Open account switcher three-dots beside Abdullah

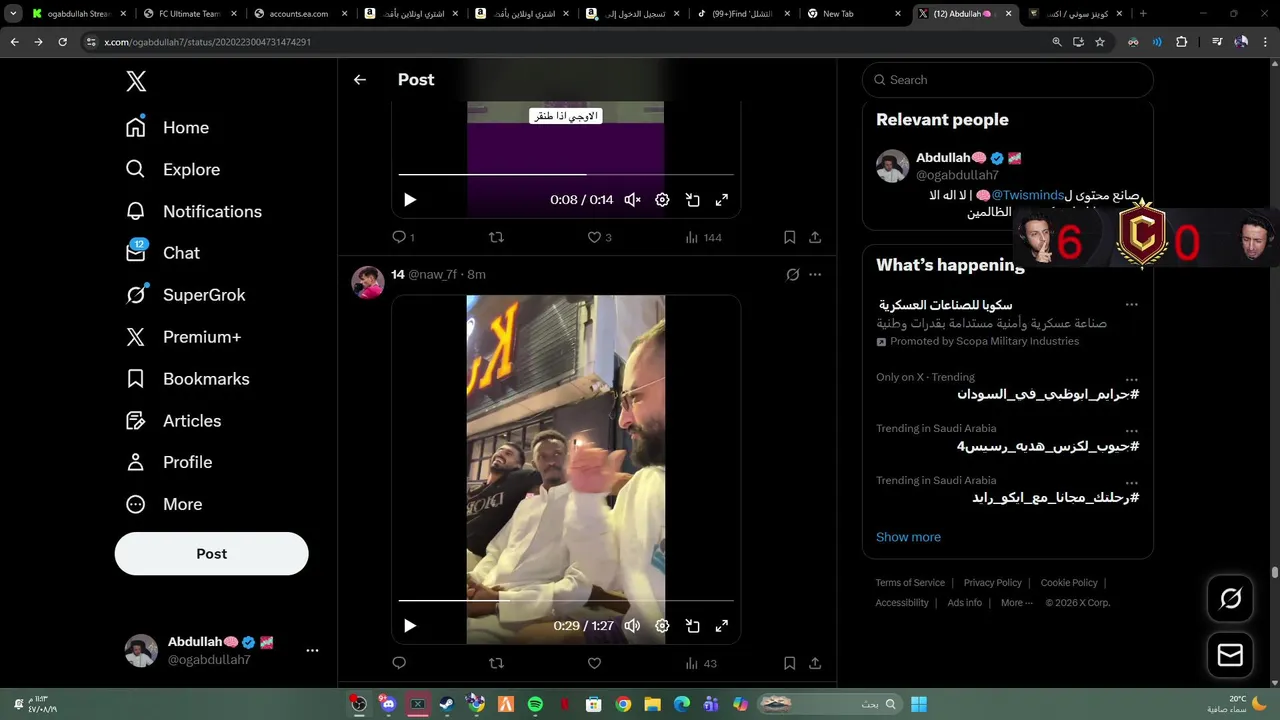pyautogui.click(x=312, y=650)
